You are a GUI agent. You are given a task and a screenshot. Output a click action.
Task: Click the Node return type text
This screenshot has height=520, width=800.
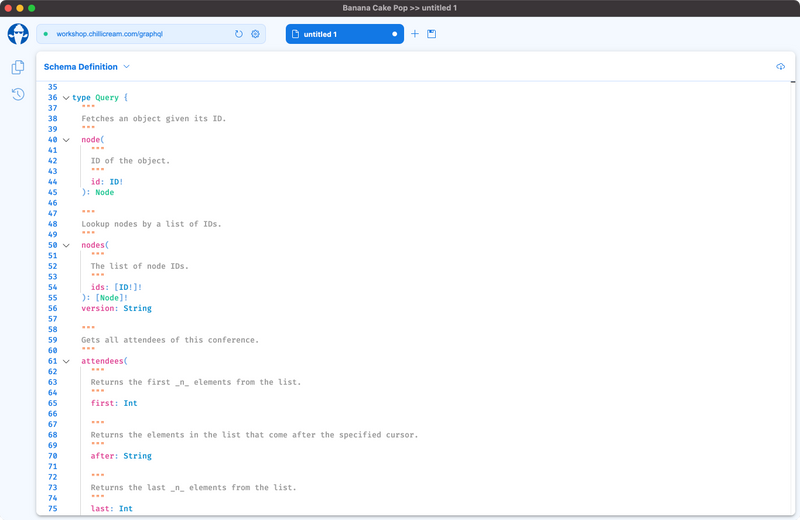point(105,192)
